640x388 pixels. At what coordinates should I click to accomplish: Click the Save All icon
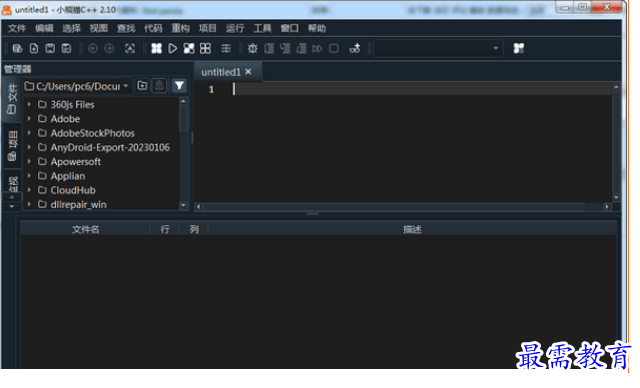(67, 49)
